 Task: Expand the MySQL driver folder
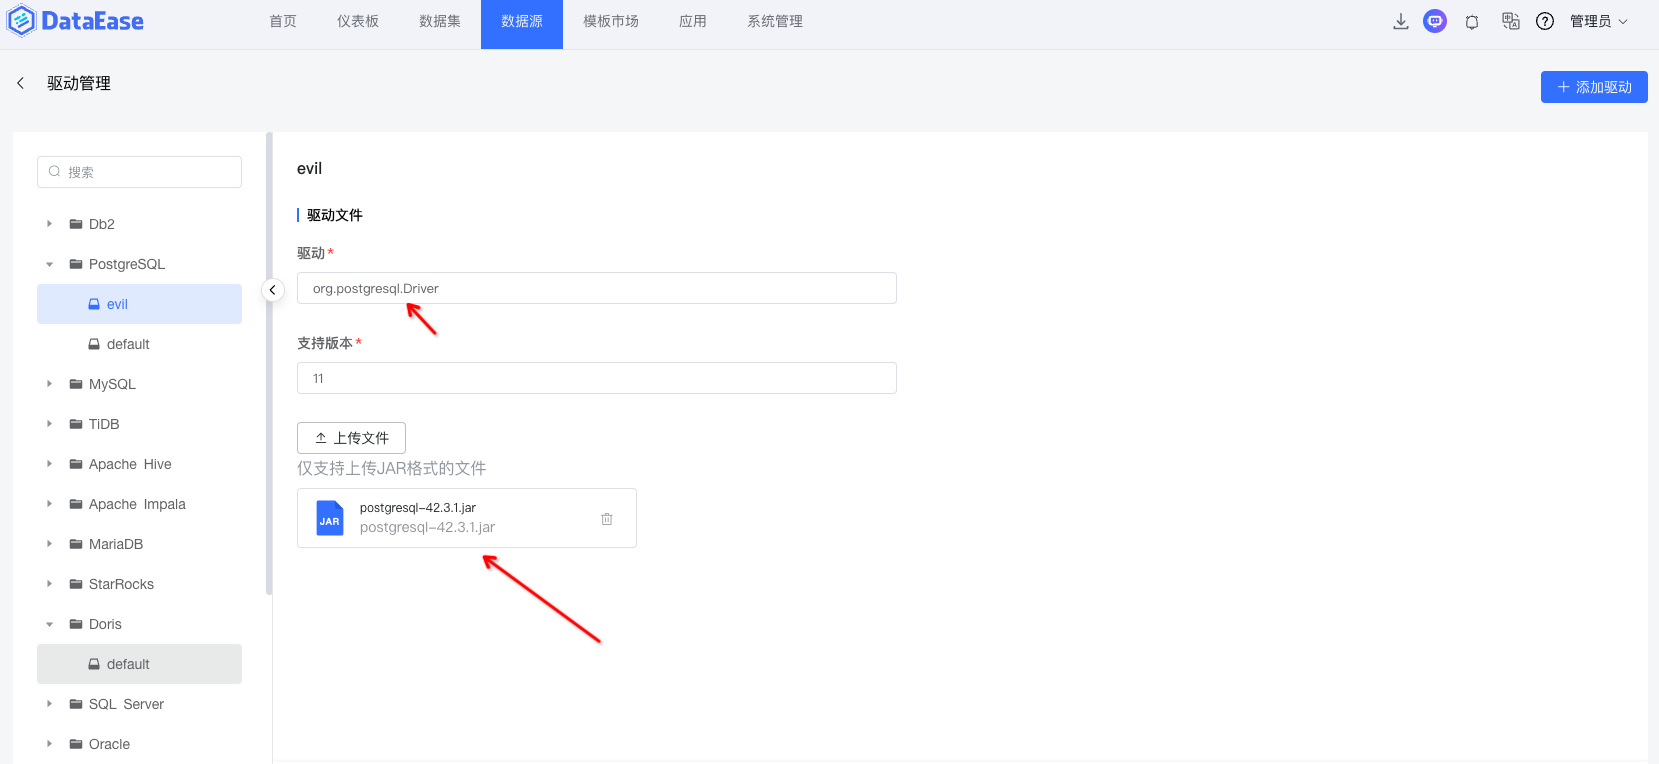(49, 384)
